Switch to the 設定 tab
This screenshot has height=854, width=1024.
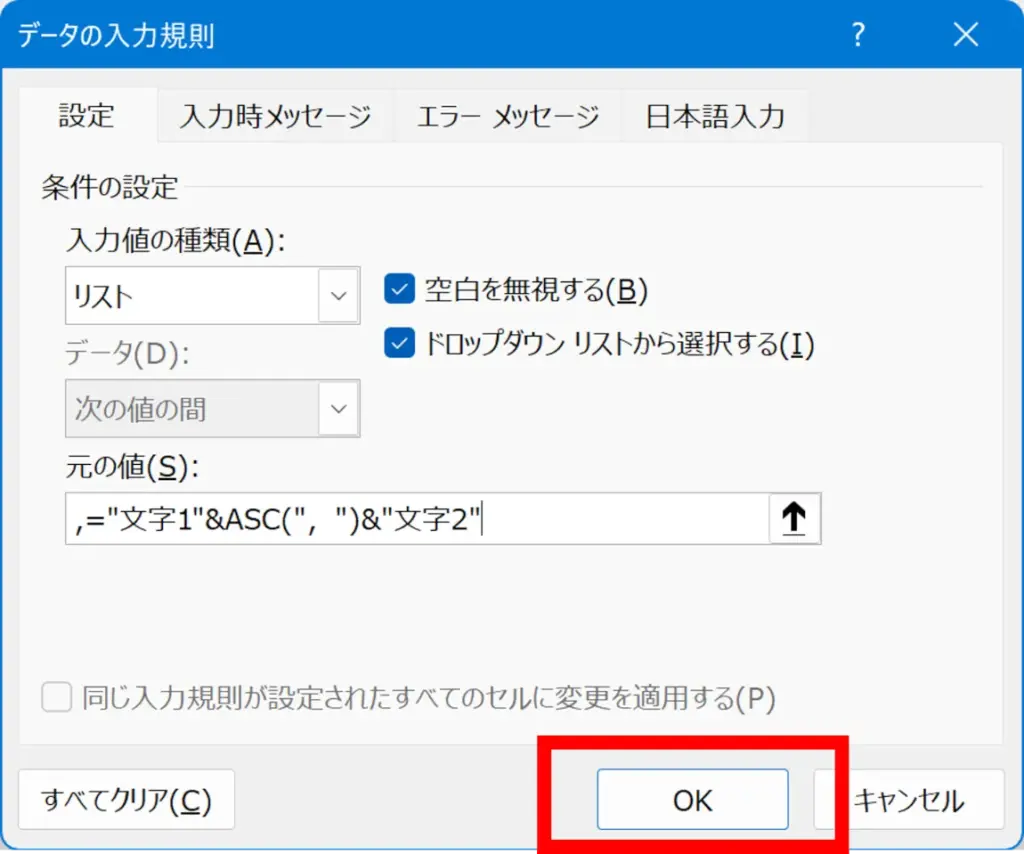click(x=86, y=116)
